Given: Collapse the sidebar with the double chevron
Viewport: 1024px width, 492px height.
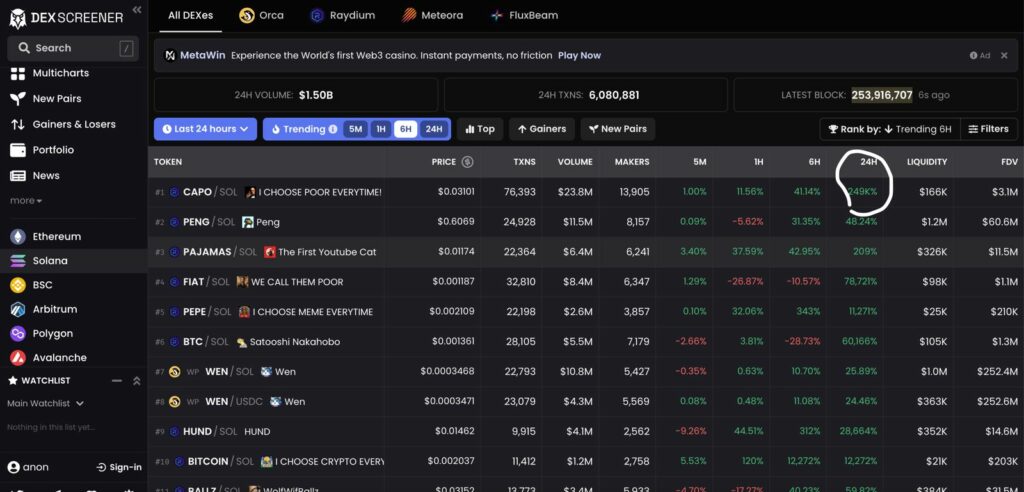Looking at the screenshot, I should click(x=136, y=9).
